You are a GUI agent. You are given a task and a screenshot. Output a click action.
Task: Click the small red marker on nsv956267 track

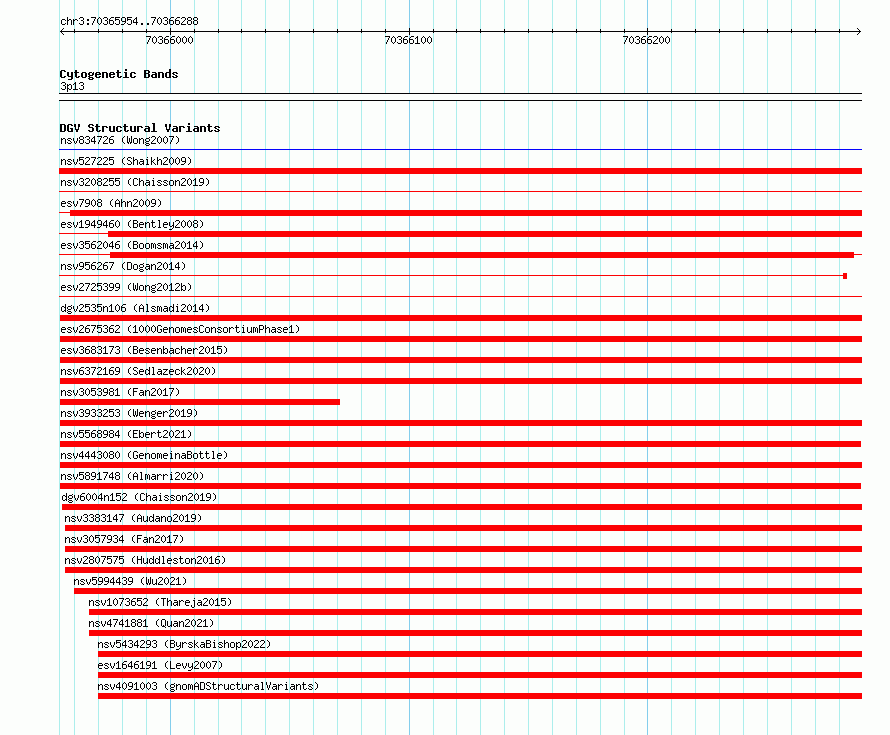pos(845,276)
